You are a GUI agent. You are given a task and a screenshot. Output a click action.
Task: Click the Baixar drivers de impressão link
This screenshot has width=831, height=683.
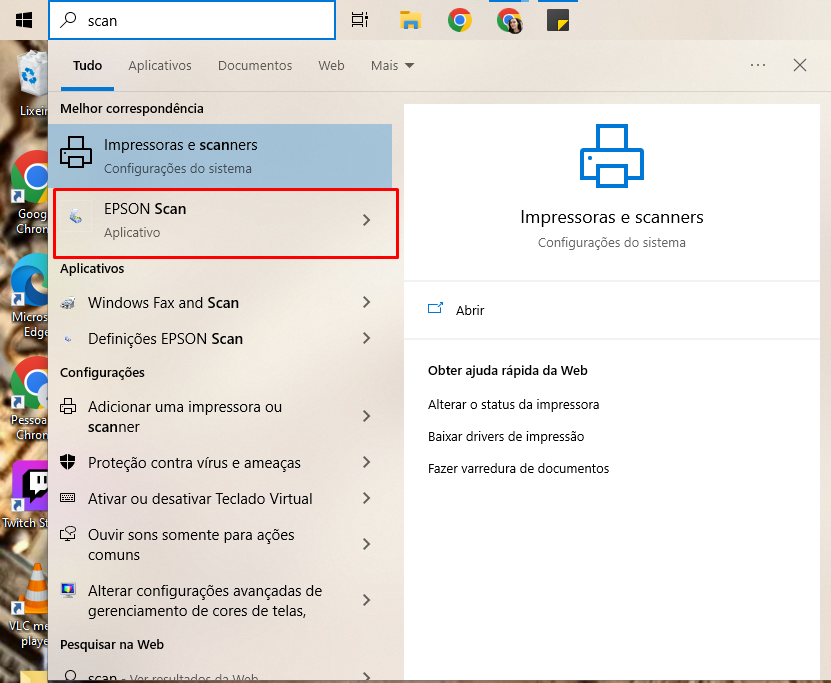(x=506, y=437)
